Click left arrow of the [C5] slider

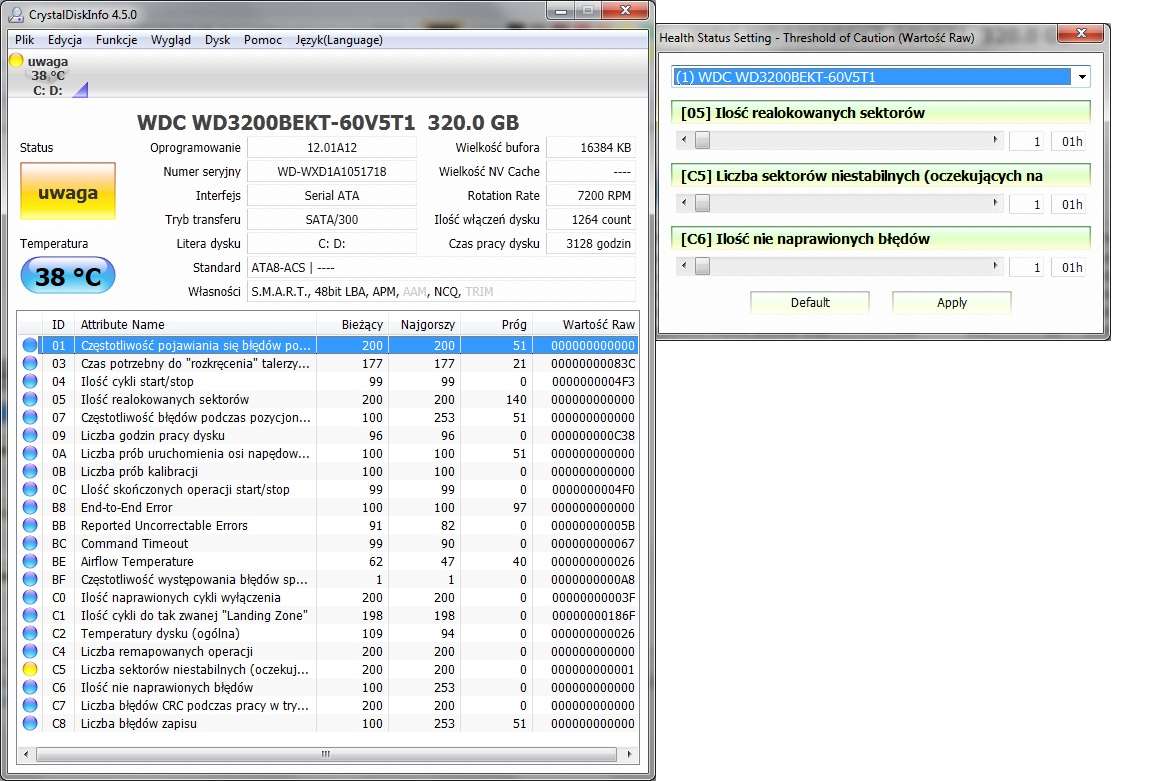[x=684, y=203]
